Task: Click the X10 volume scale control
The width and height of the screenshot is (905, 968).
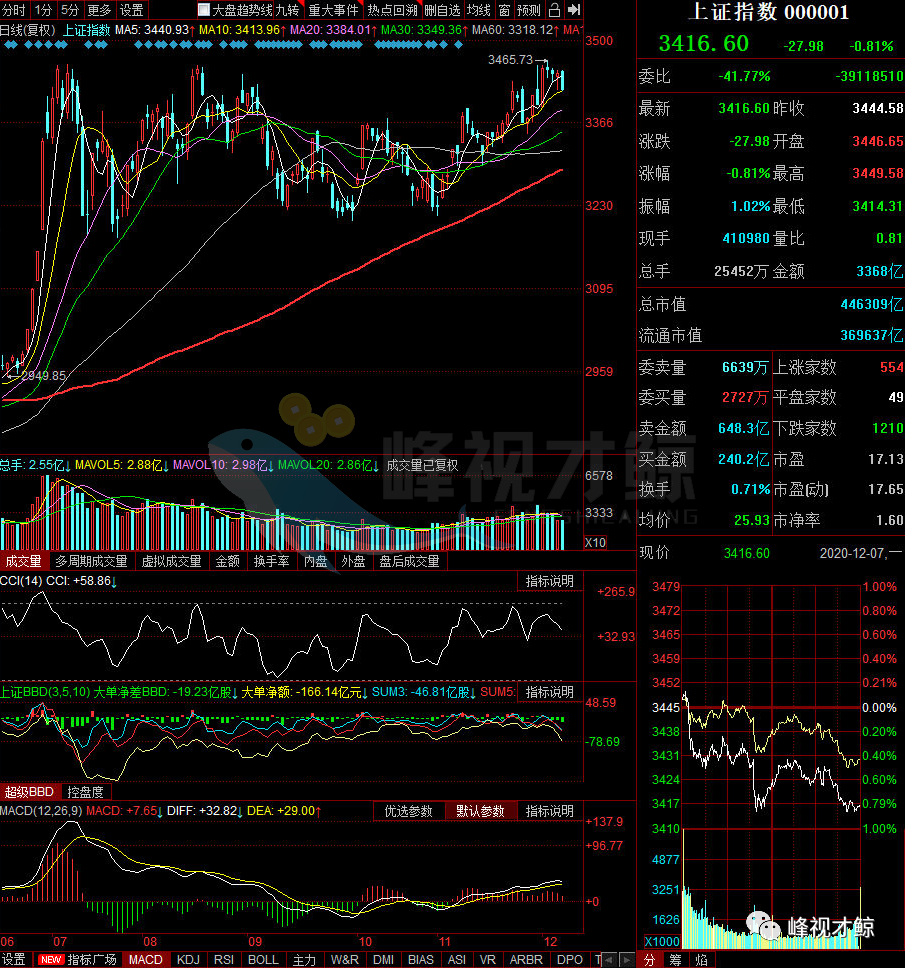Action: click(594, 542)
